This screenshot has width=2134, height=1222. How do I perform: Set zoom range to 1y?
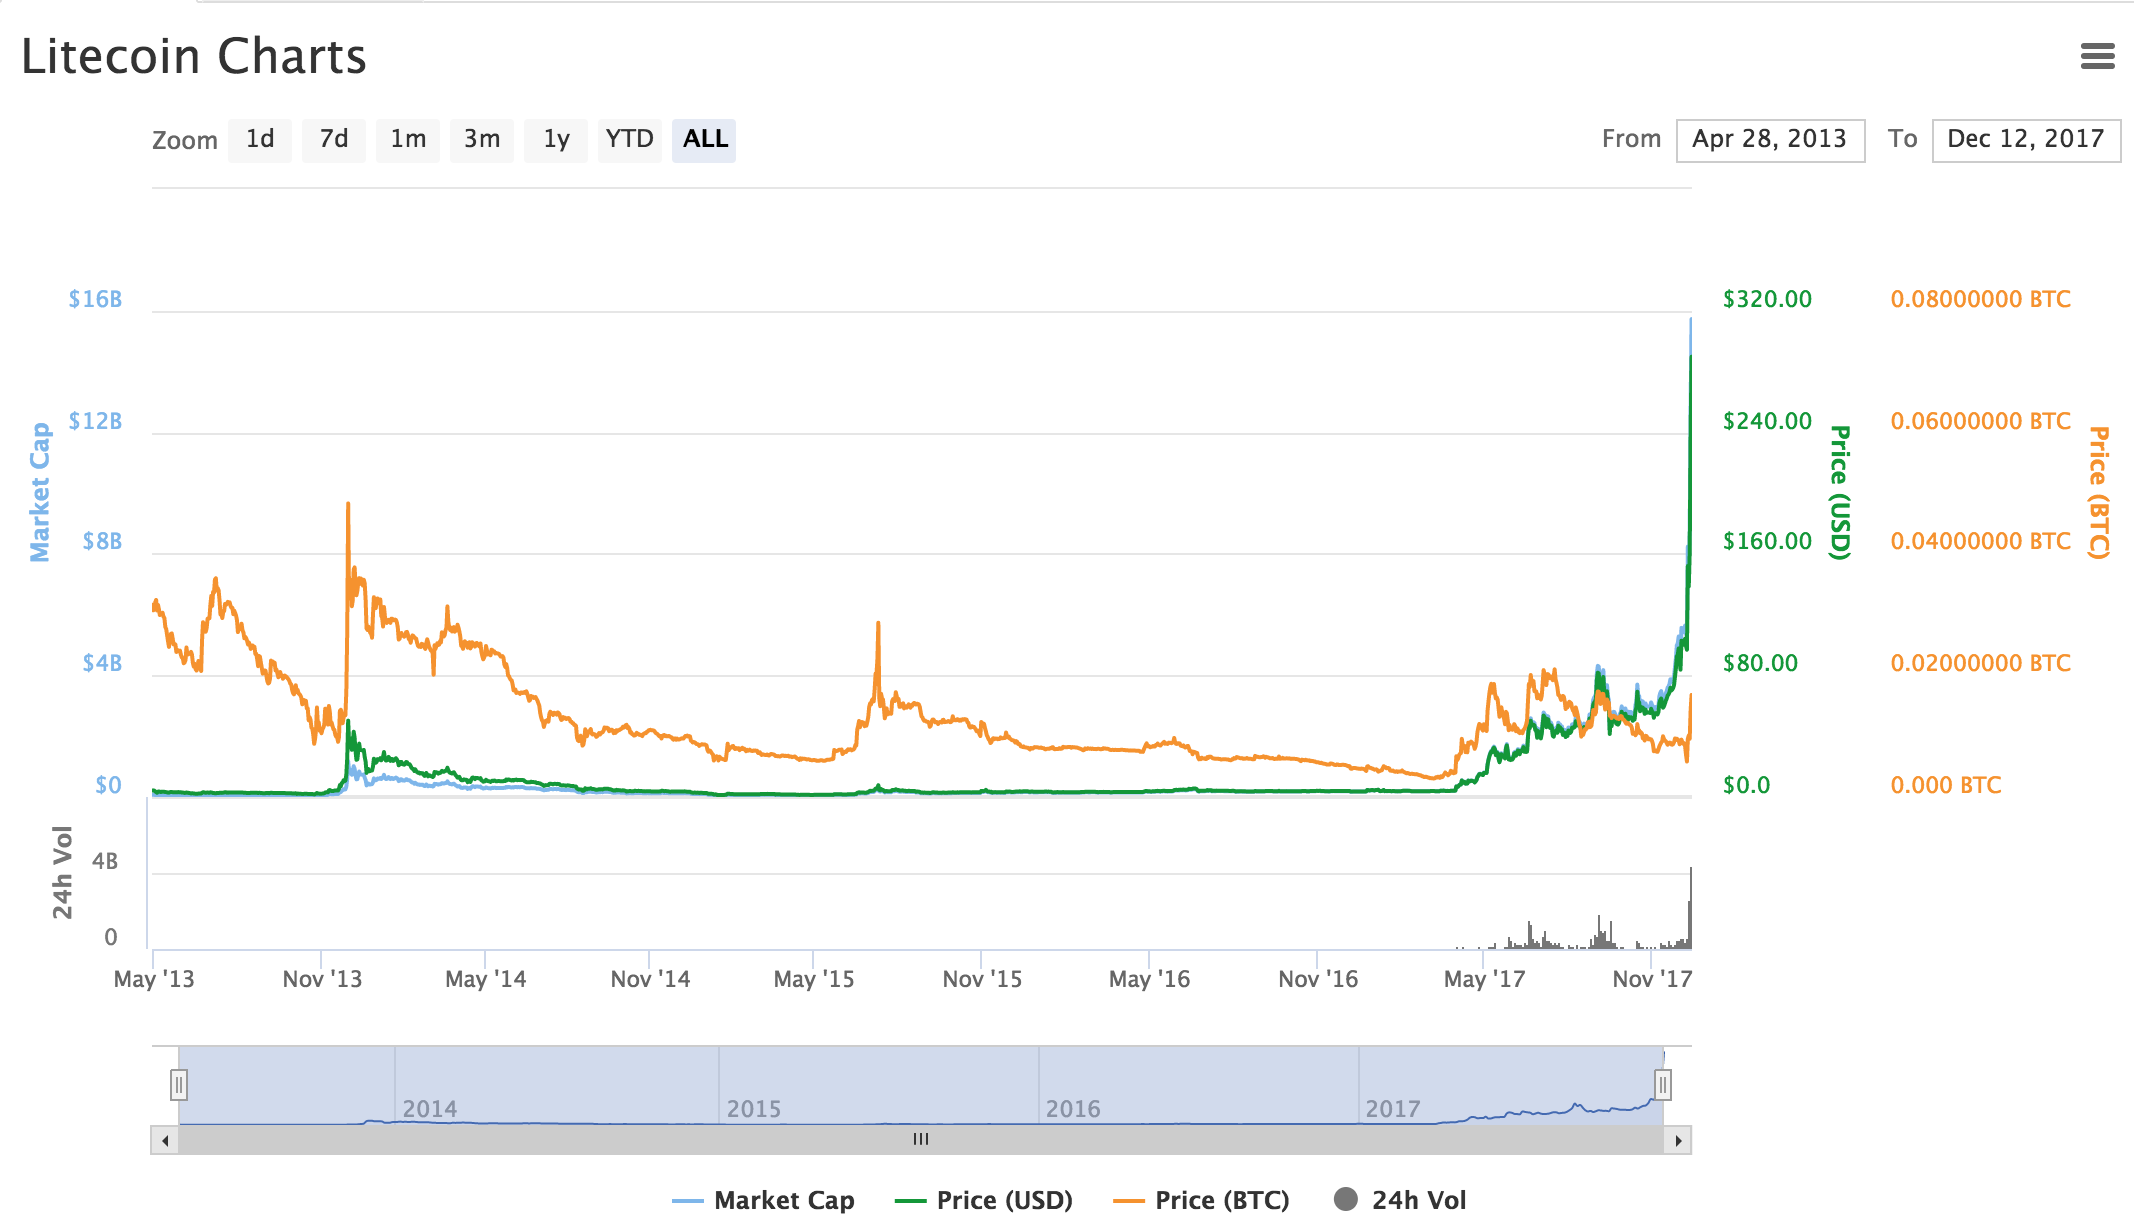[x=556, y=140]
